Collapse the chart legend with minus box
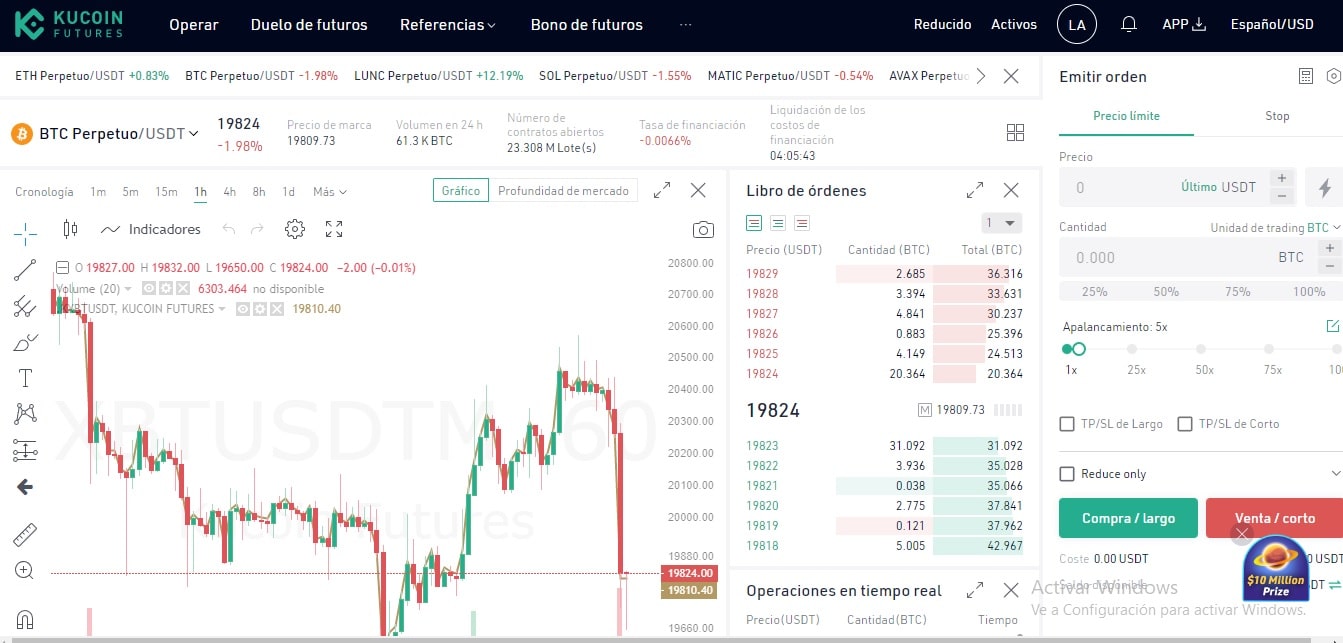The image size is (1343, 643). point(62,267)
